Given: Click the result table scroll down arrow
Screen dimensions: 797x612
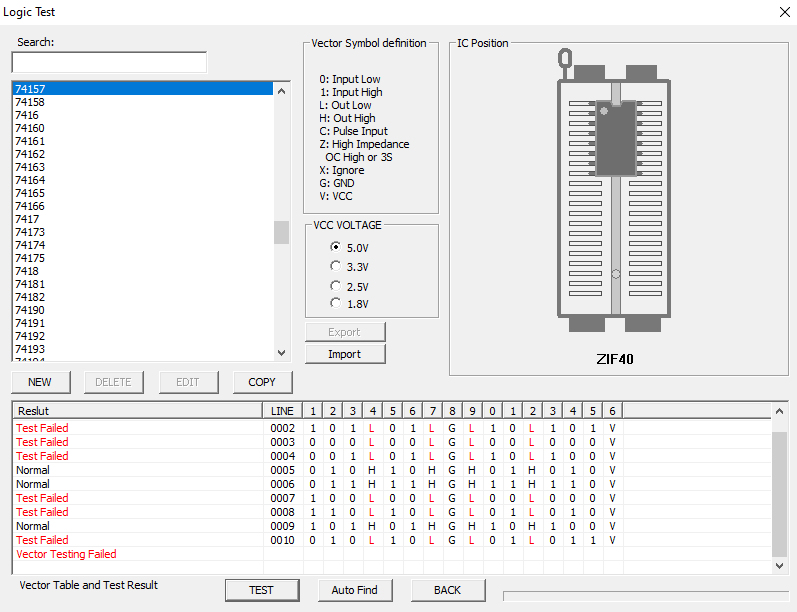Looking at the screenshot, I should pos(779,565).
